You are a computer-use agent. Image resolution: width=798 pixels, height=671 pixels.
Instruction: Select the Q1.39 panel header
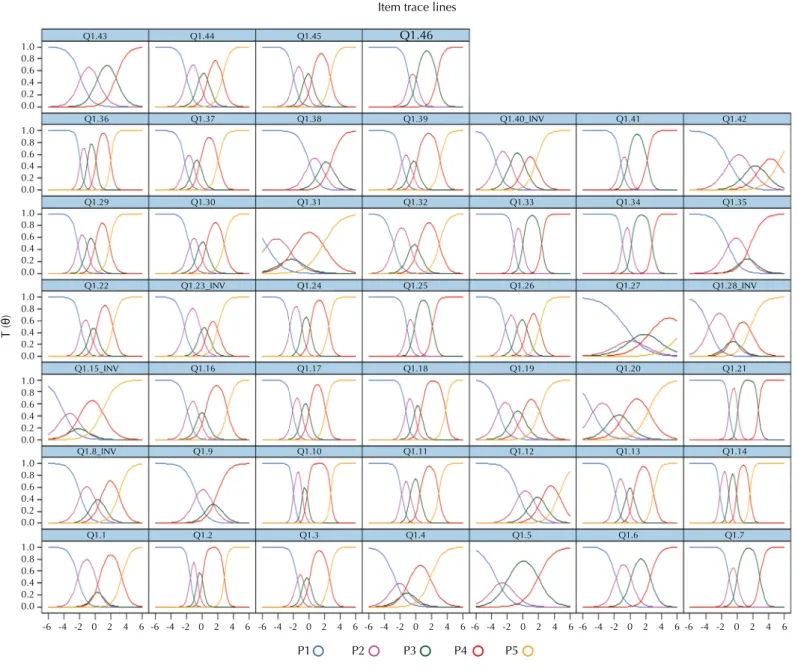(416, 119)
